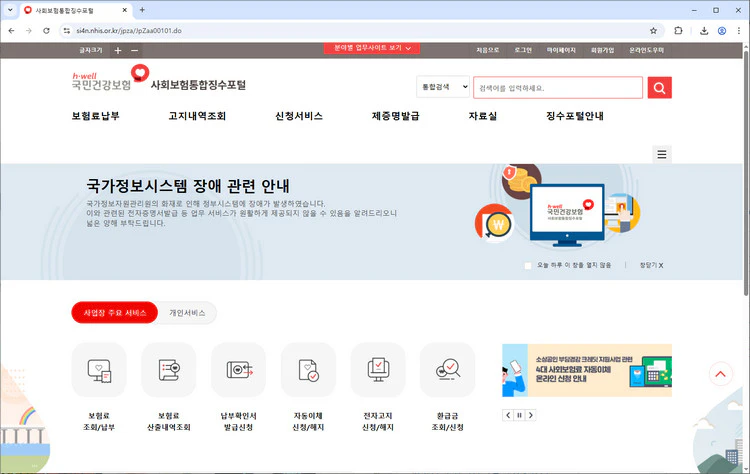Click 국가정보시스템 장애 관련 안내 heading
750x474 pixels.
188,186
